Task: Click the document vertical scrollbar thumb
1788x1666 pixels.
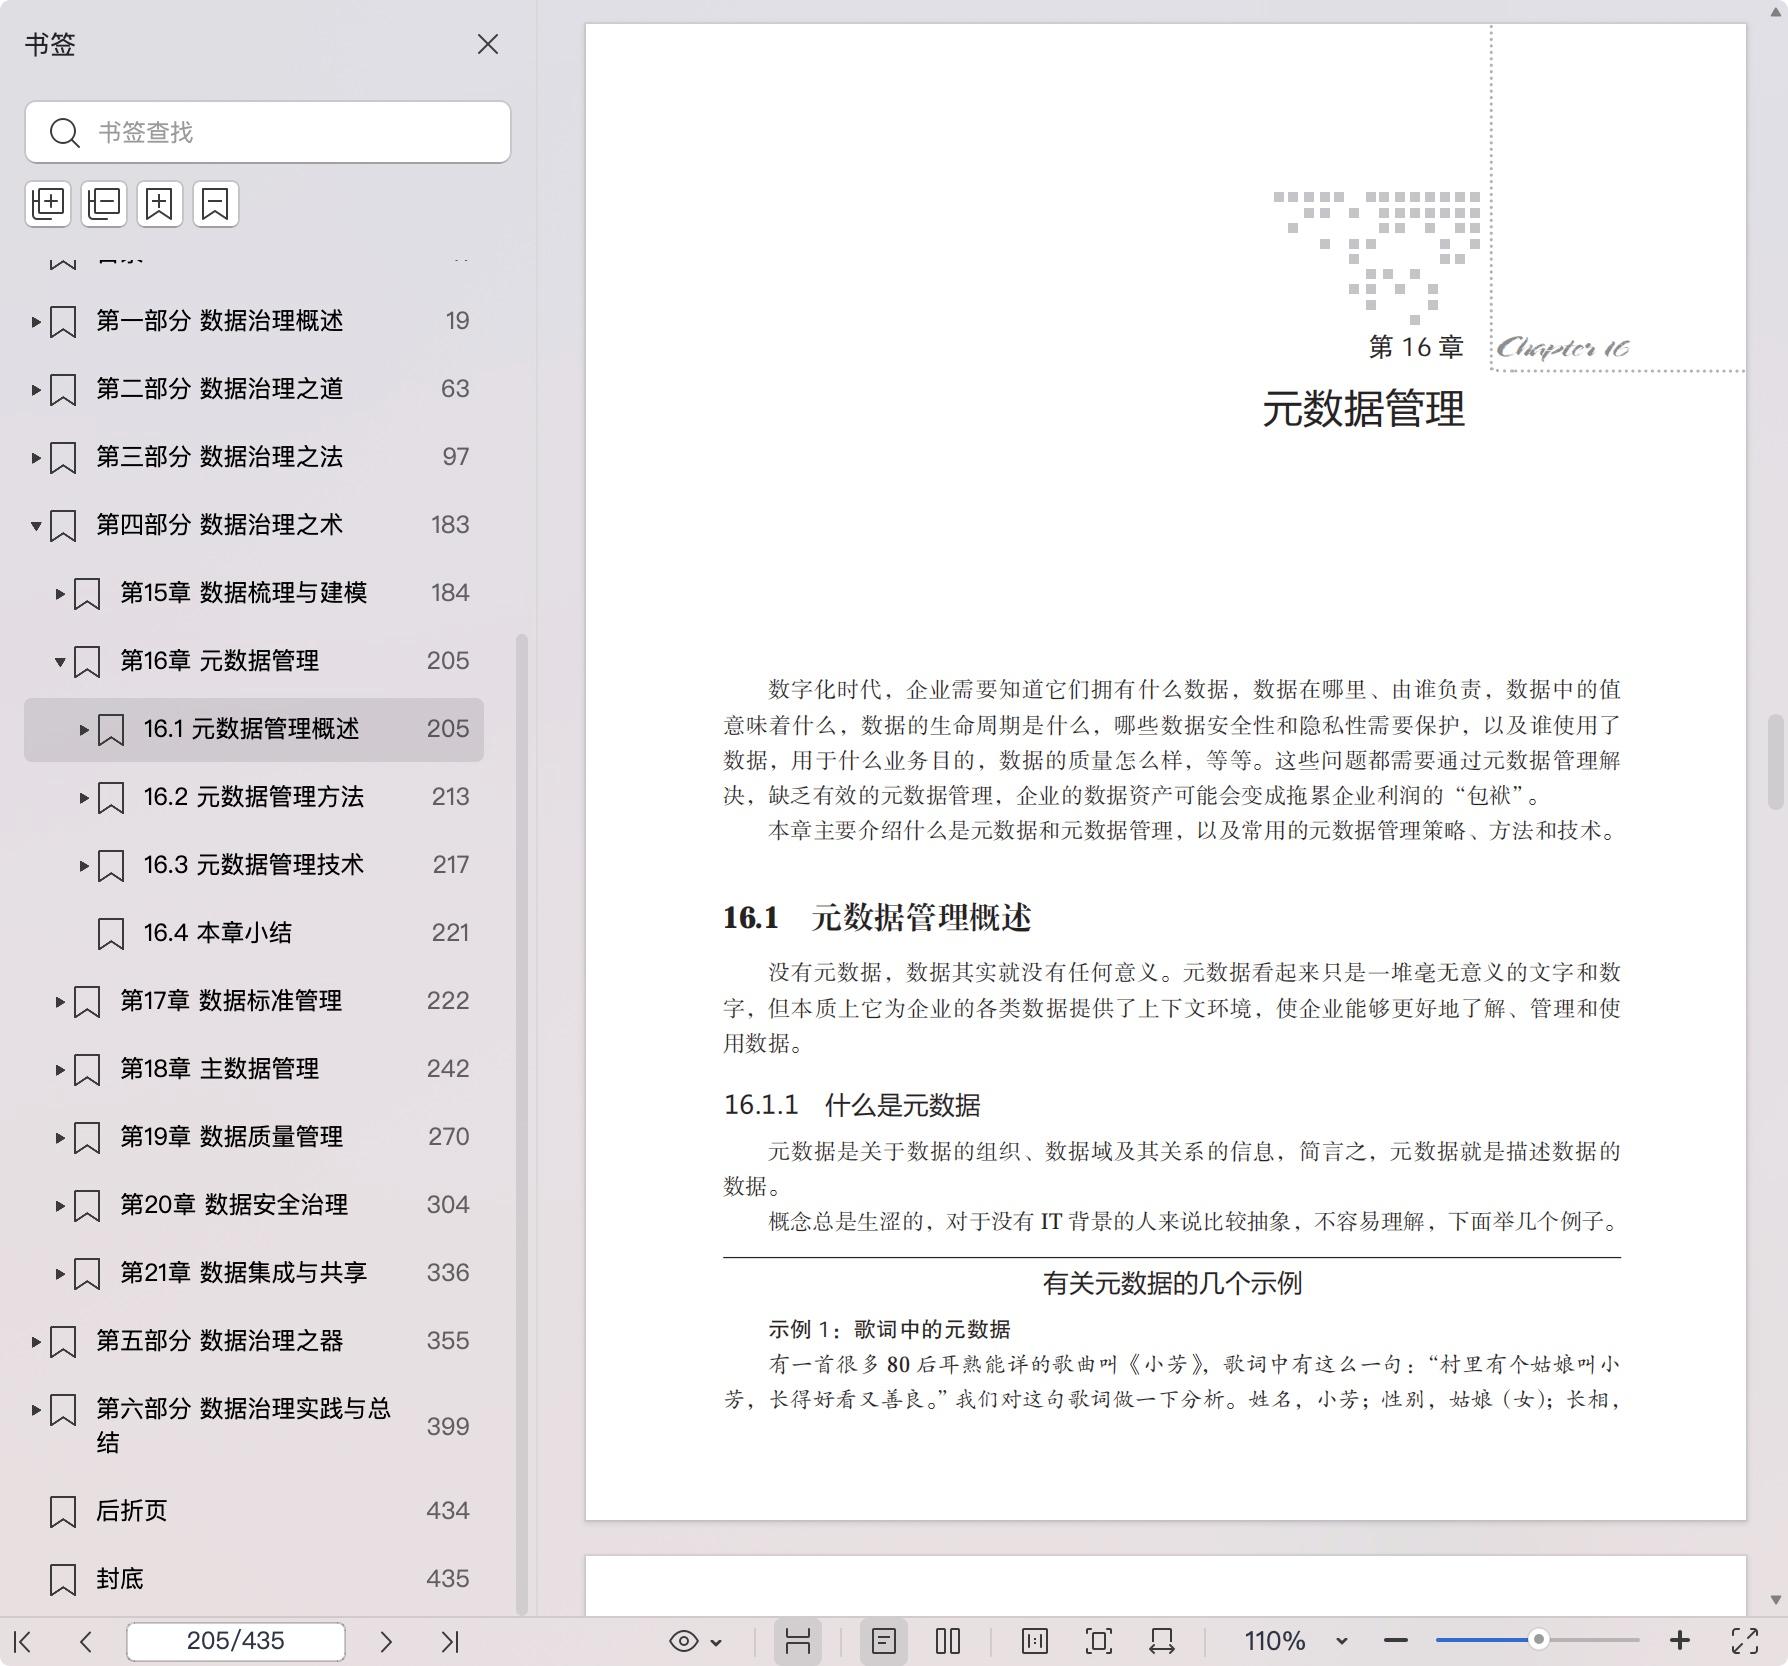Action: point(1776,762)
